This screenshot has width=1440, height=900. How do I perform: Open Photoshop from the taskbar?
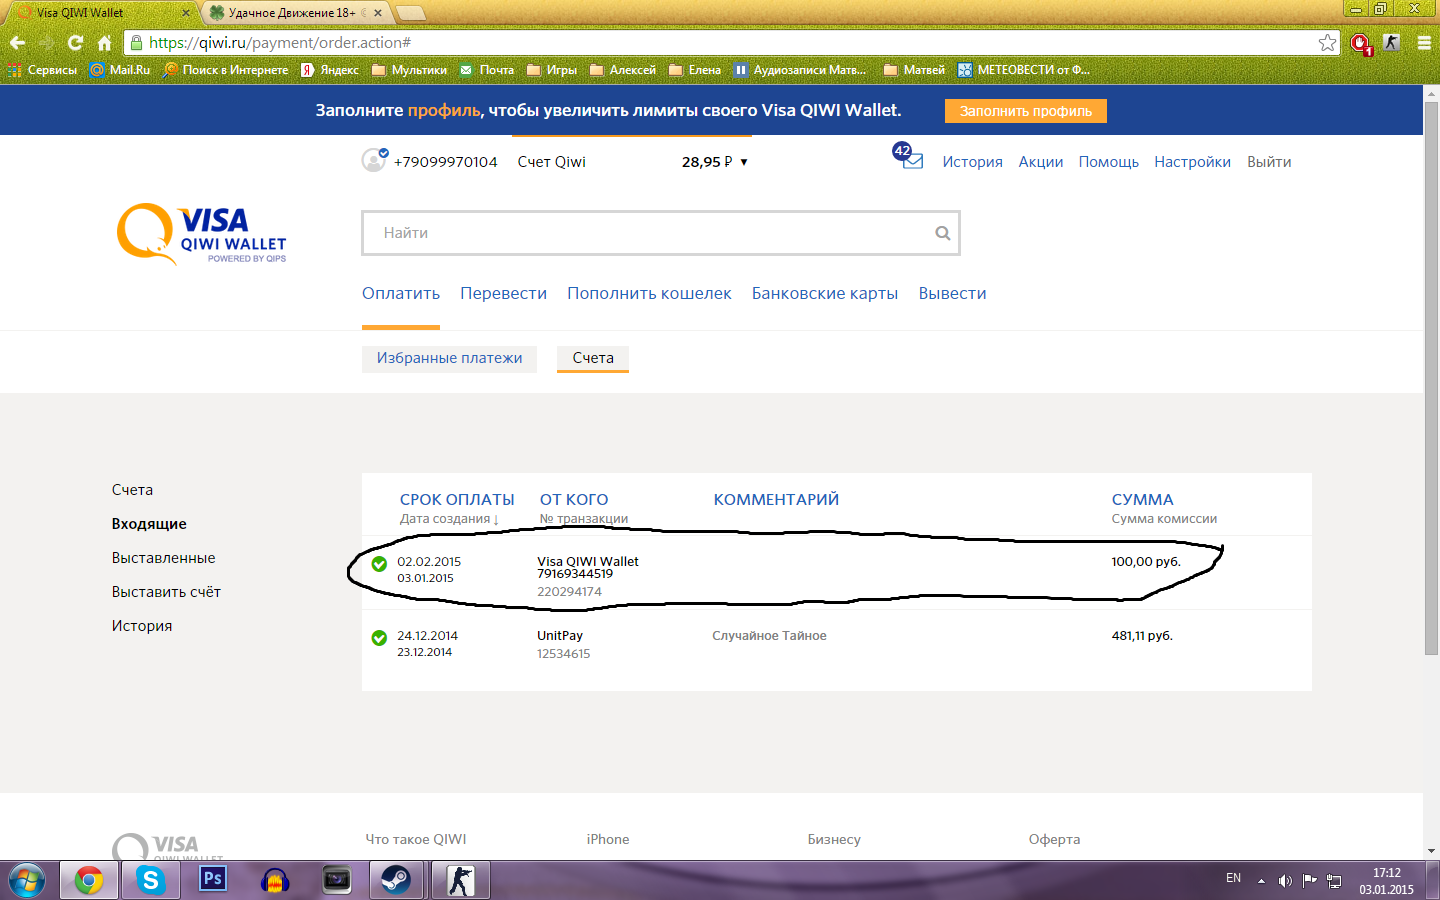[x=213, y=880]
